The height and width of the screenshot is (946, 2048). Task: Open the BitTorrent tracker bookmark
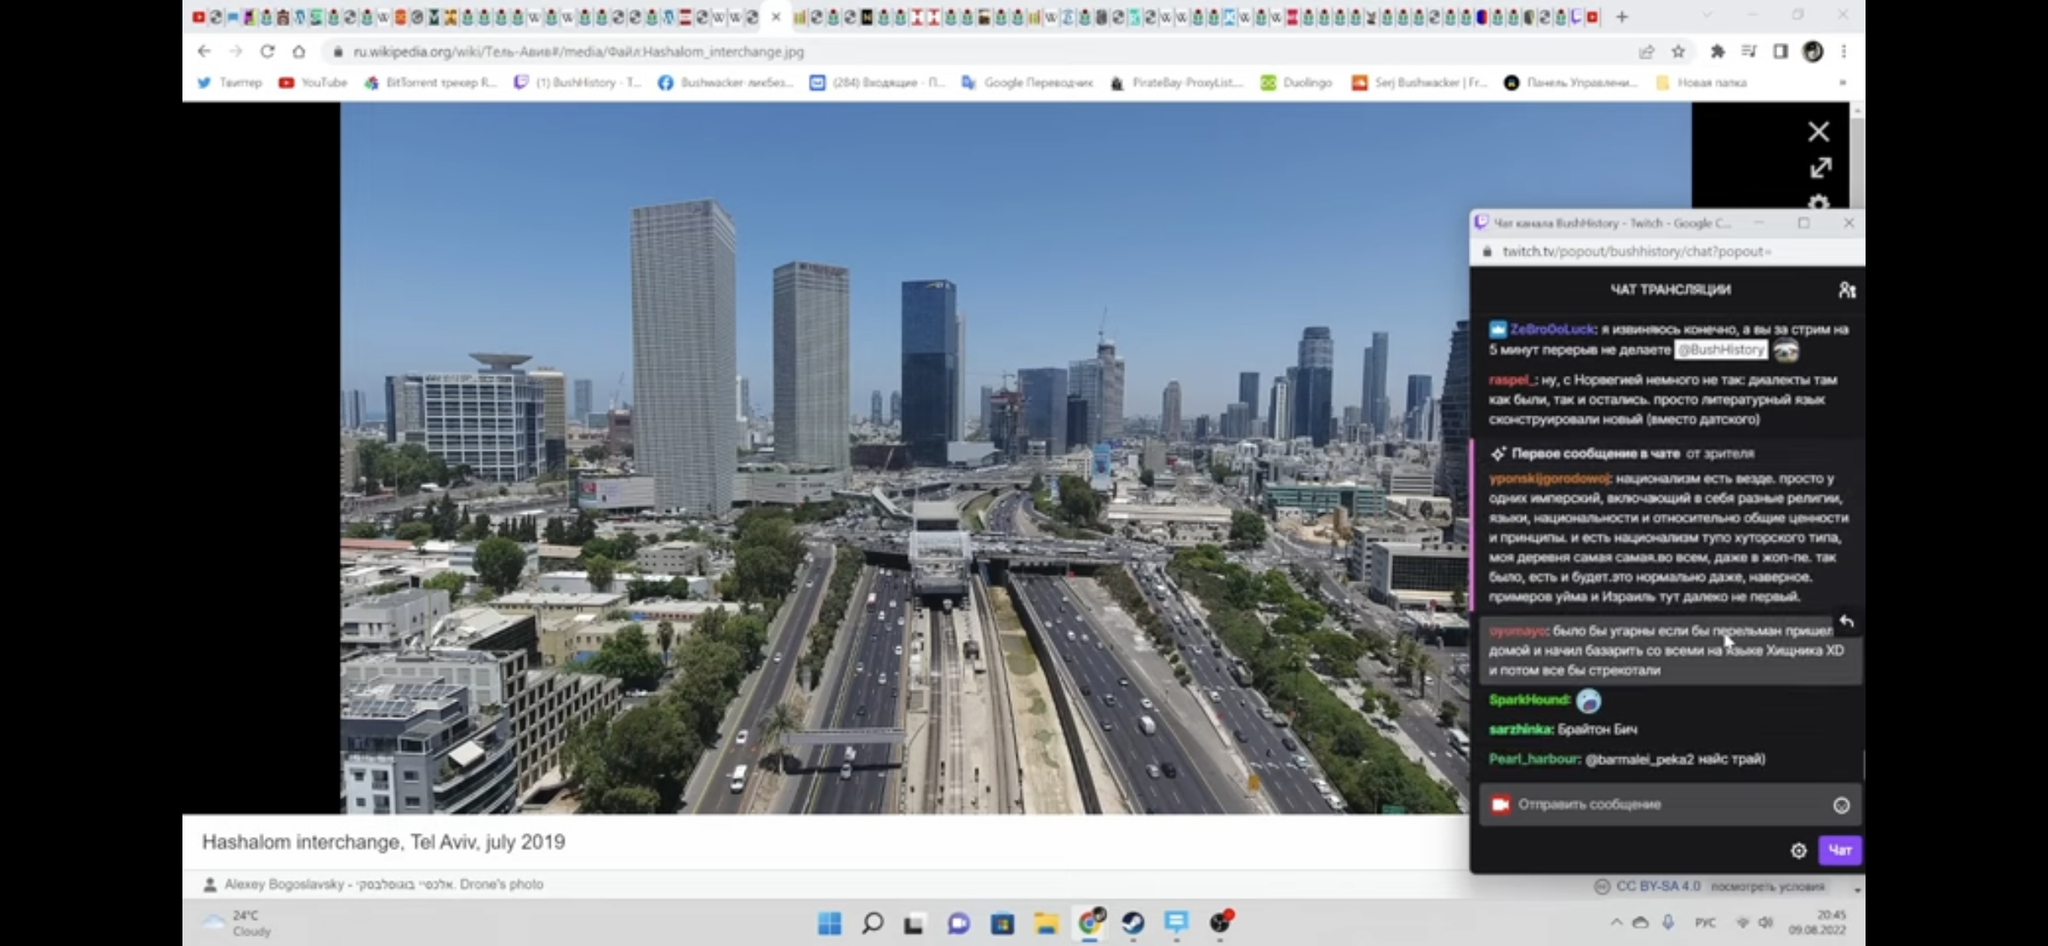430,83
